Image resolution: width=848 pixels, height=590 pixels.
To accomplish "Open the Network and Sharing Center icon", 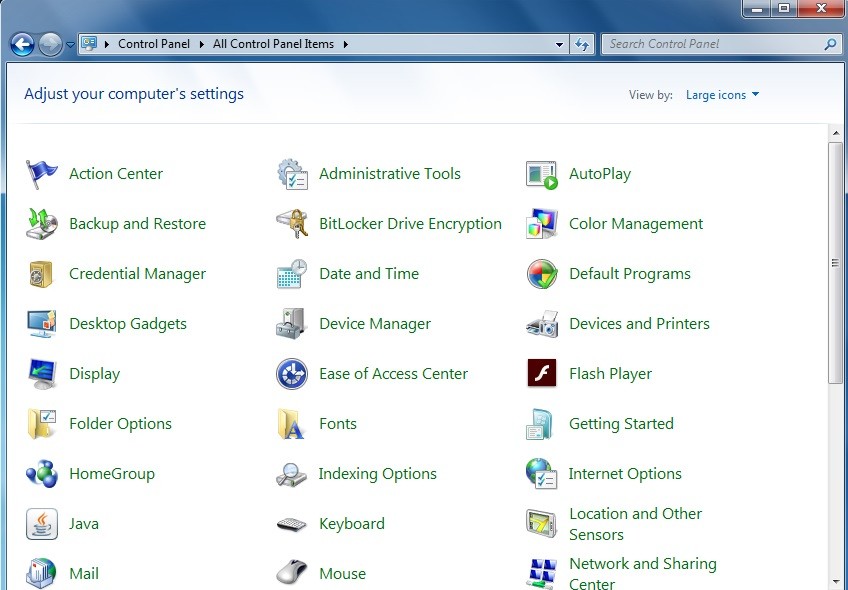I will (x=542, y=573).
